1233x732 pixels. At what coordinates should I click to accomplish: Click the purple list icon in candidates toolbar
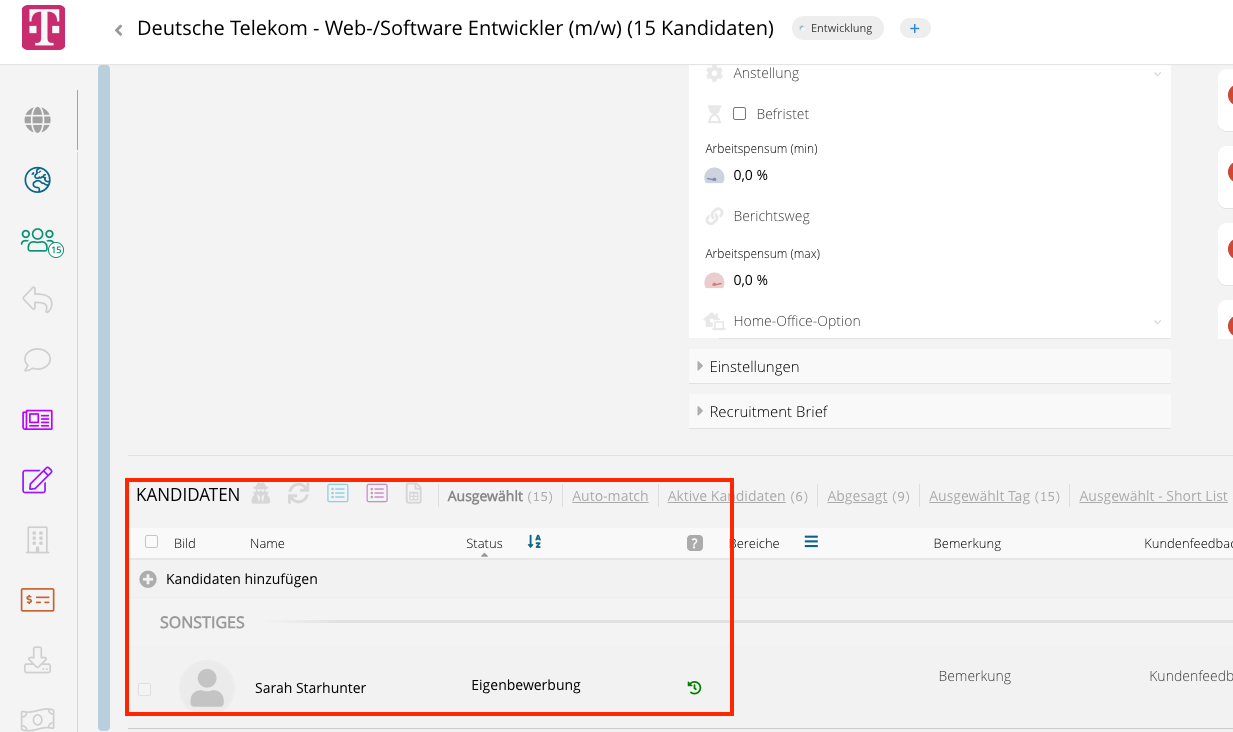pos(377,493)
